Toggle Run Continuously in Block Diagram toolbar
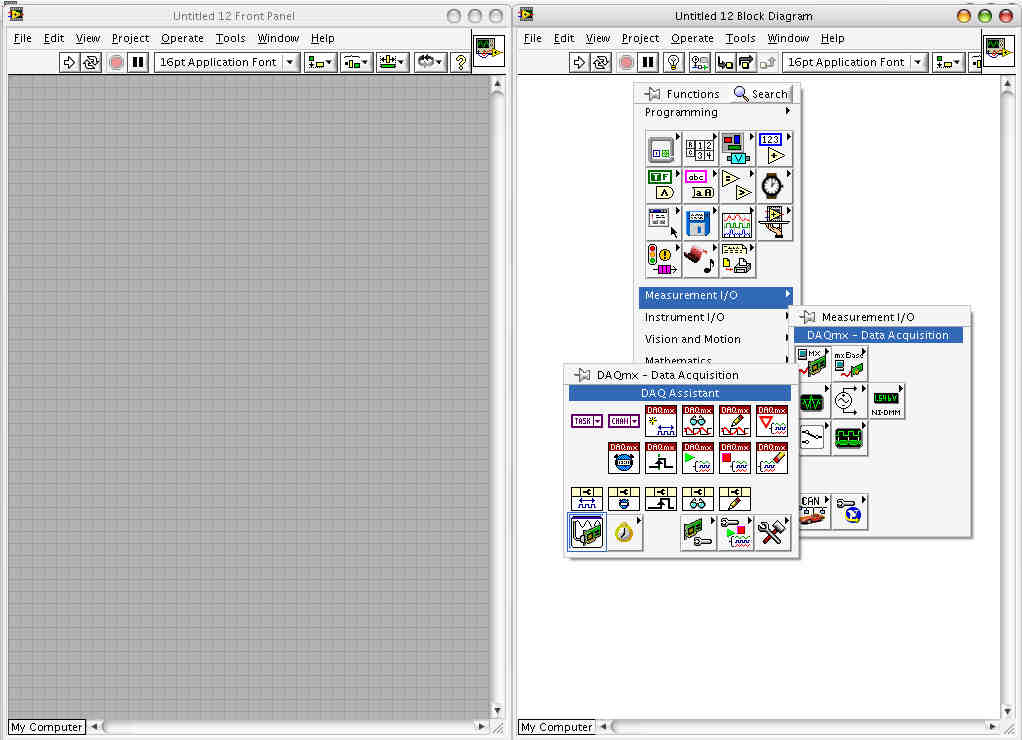 tap(602, 62)
